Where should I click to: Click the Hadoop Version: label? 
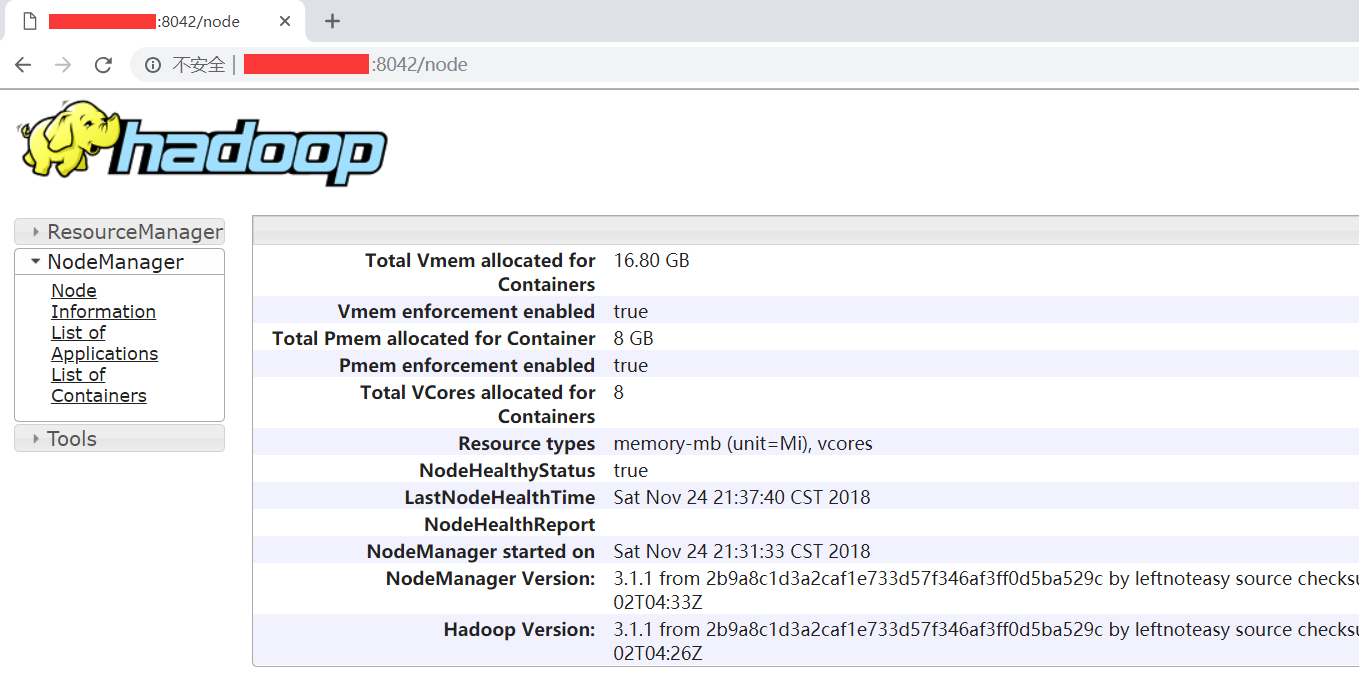click(x=520, y=629)
